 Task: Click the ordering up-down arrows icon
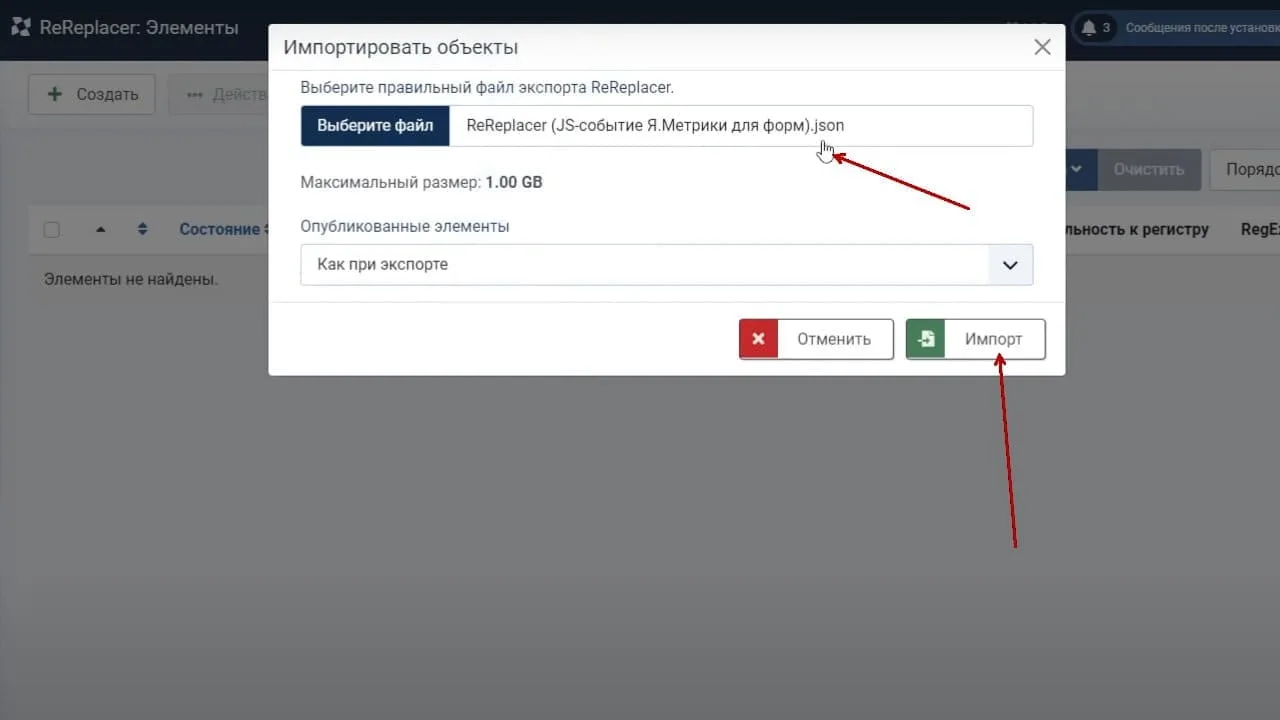coord(143,229)
